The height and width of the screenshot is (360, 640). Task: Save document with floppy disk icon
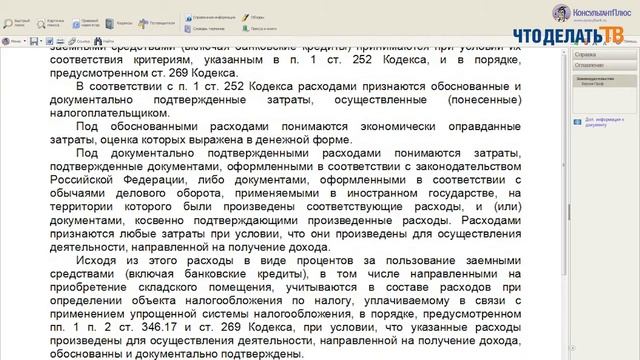pyautogui.click(x=34, y=41)
